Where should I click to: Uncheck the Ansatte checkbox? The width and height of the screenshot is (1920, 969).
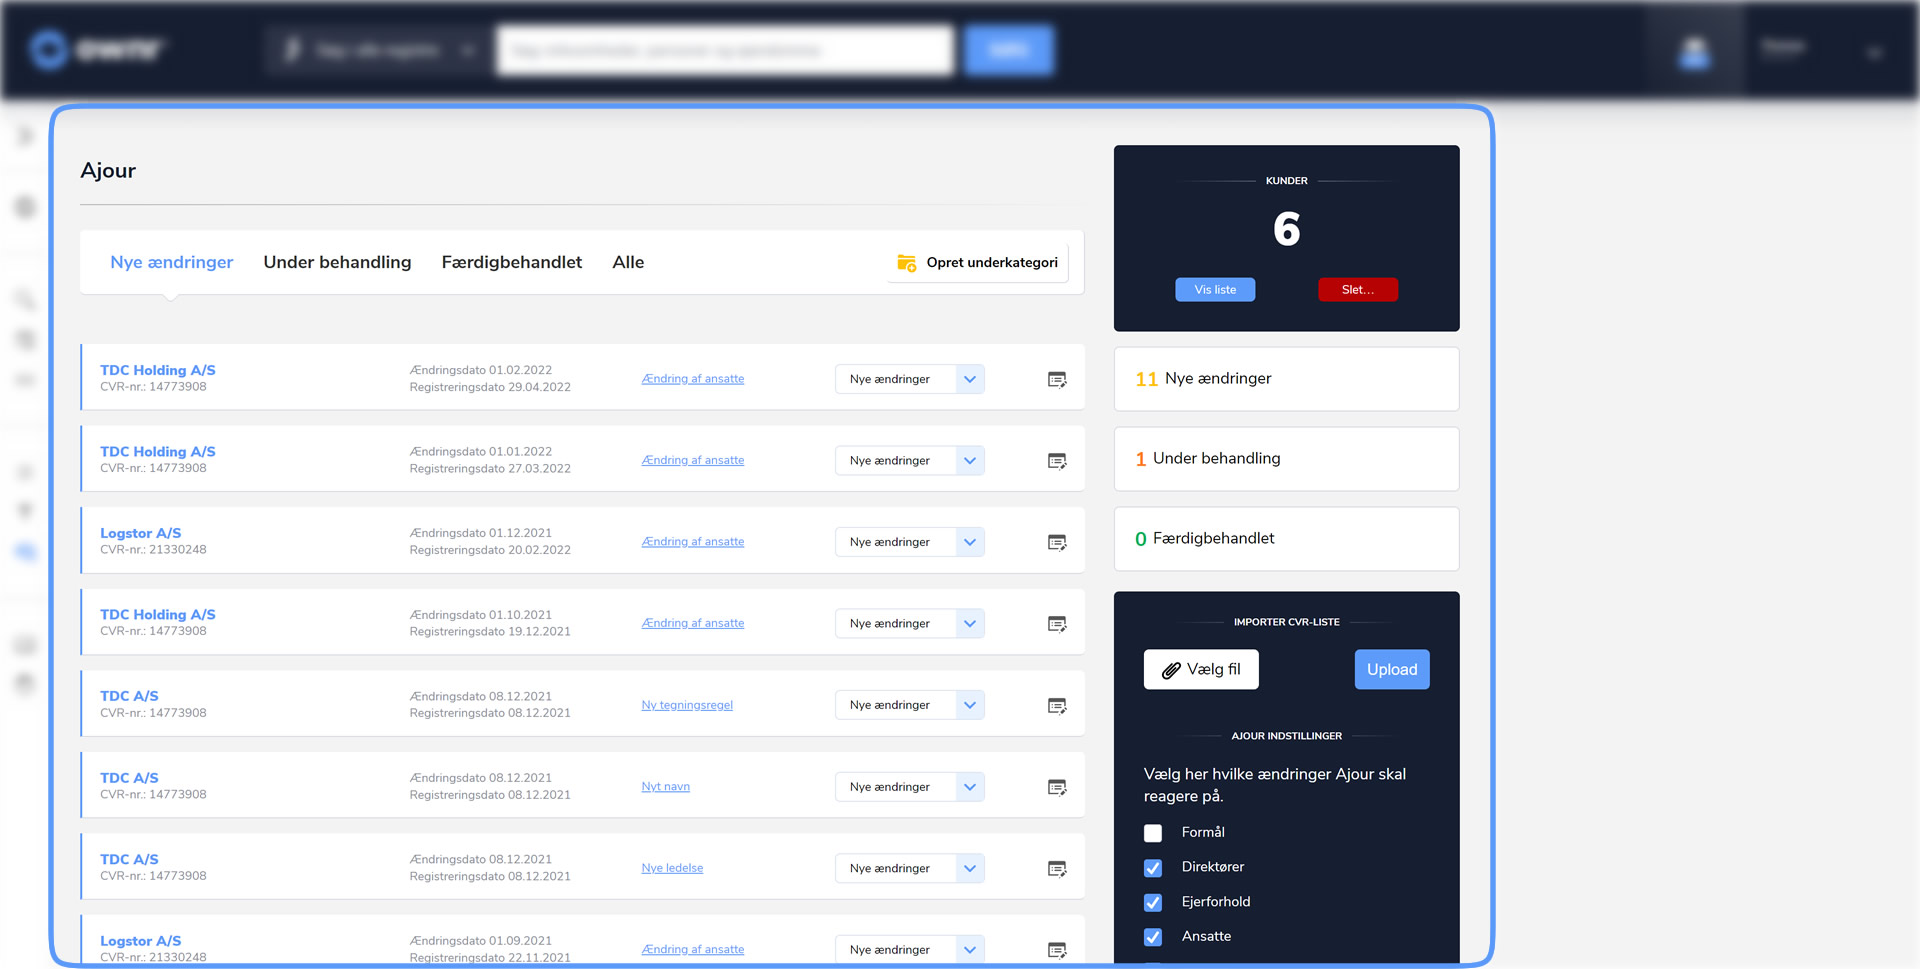(1153, 937)
